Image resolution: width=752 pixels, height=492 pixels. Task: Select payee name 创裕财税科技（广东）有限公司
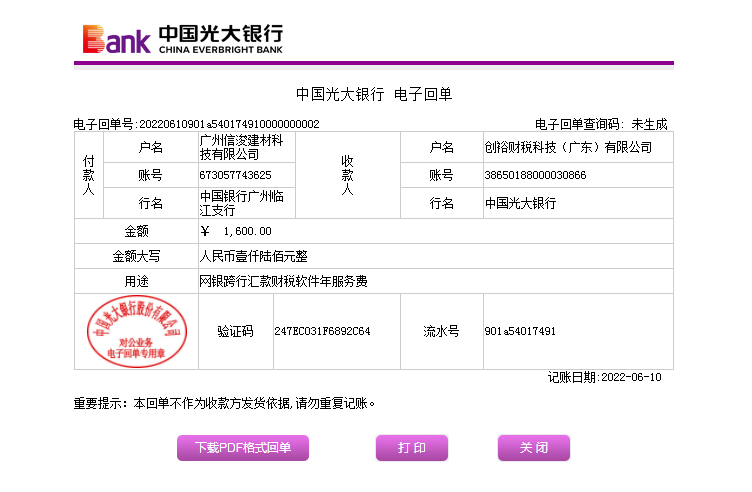point(568,147)
